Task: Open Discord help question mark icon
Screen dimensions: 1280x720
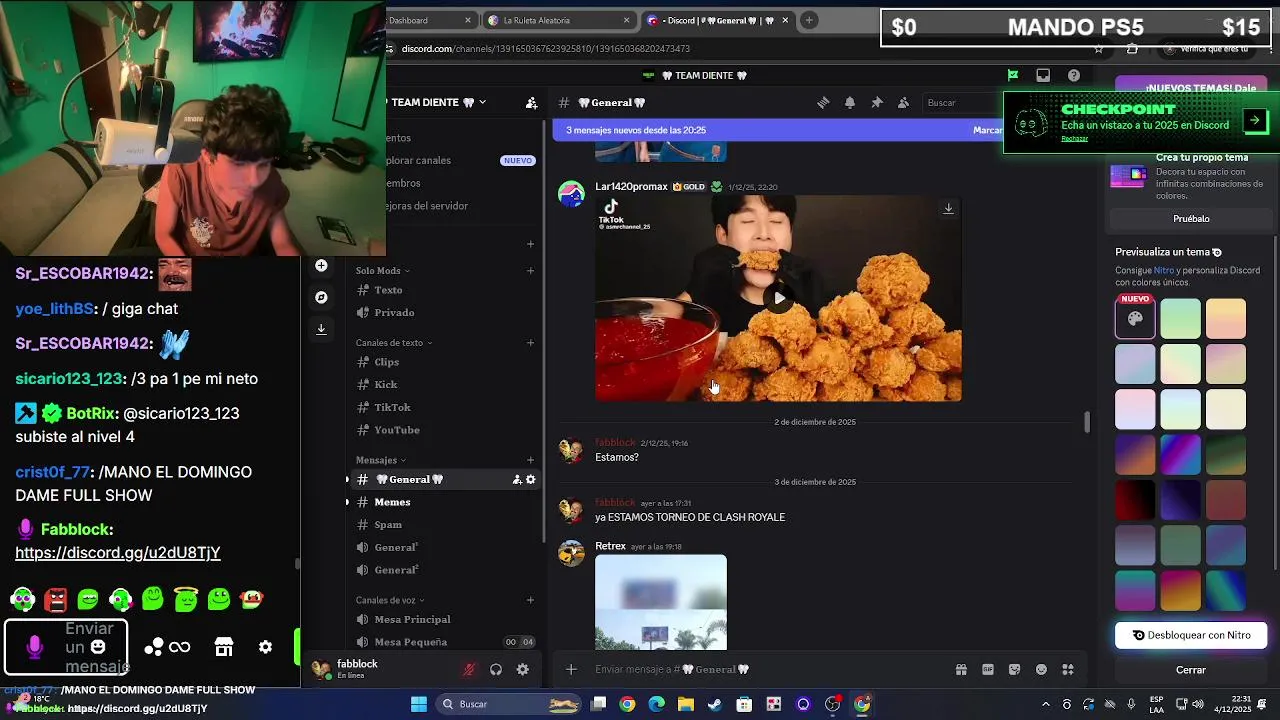Action: 1074,75
